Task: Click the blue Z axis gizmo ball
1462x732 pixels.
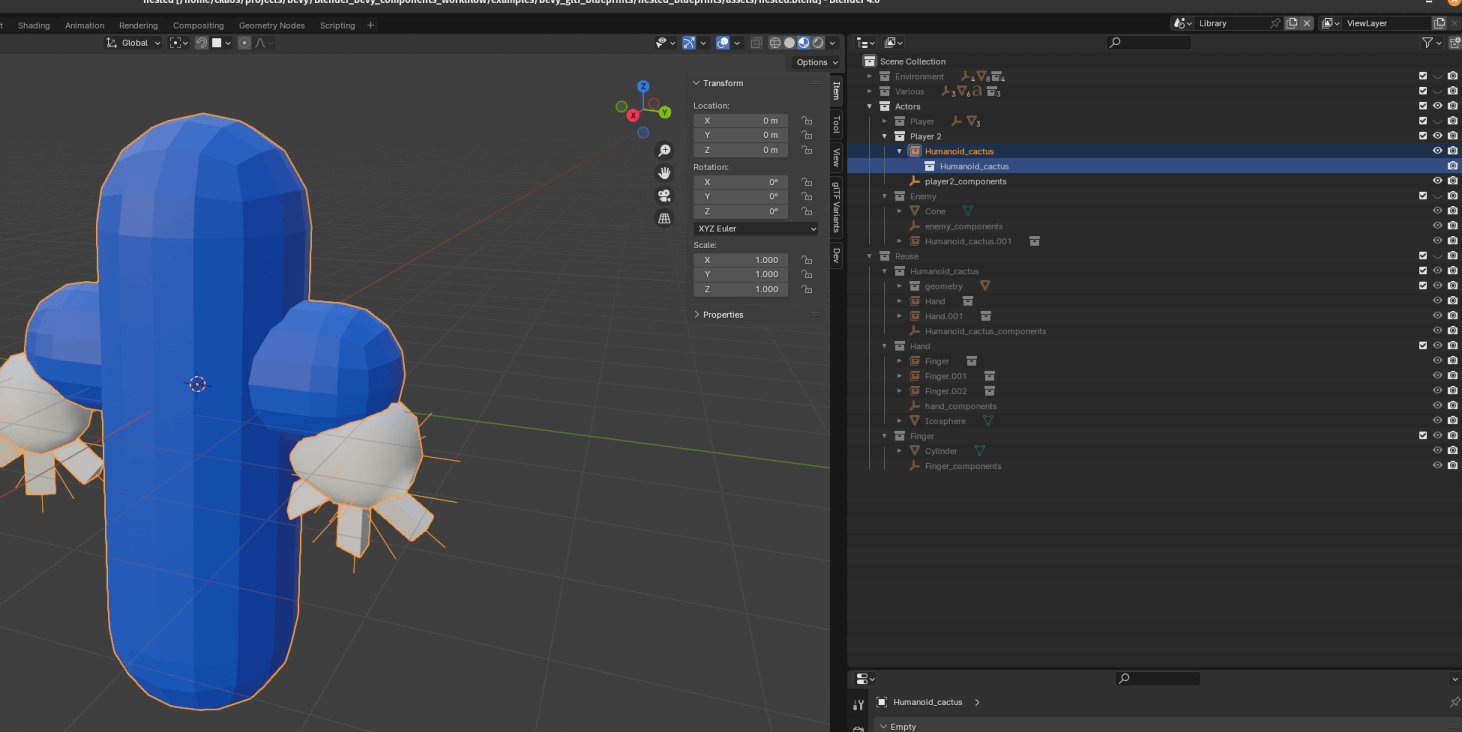Action: [643, 87]
